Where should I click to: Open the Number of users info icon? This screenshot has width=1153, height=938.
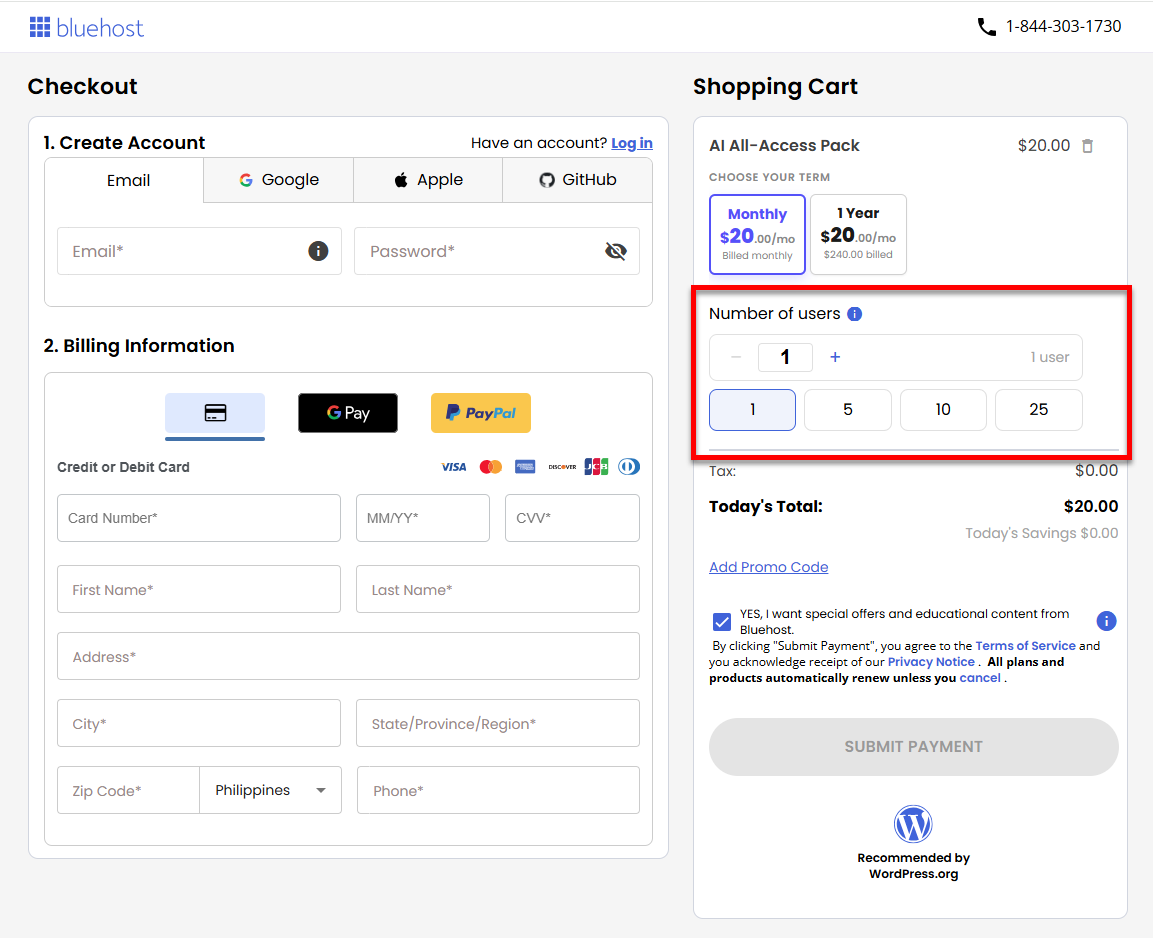[x=854, y=314]
